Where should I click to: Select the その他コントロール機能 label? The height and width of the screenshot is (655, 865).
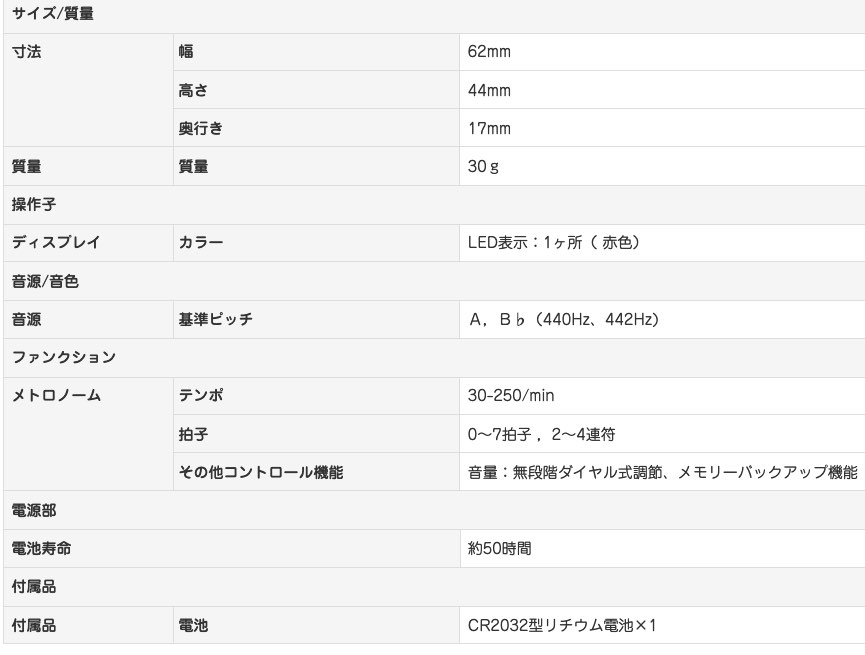click(260, 472)
